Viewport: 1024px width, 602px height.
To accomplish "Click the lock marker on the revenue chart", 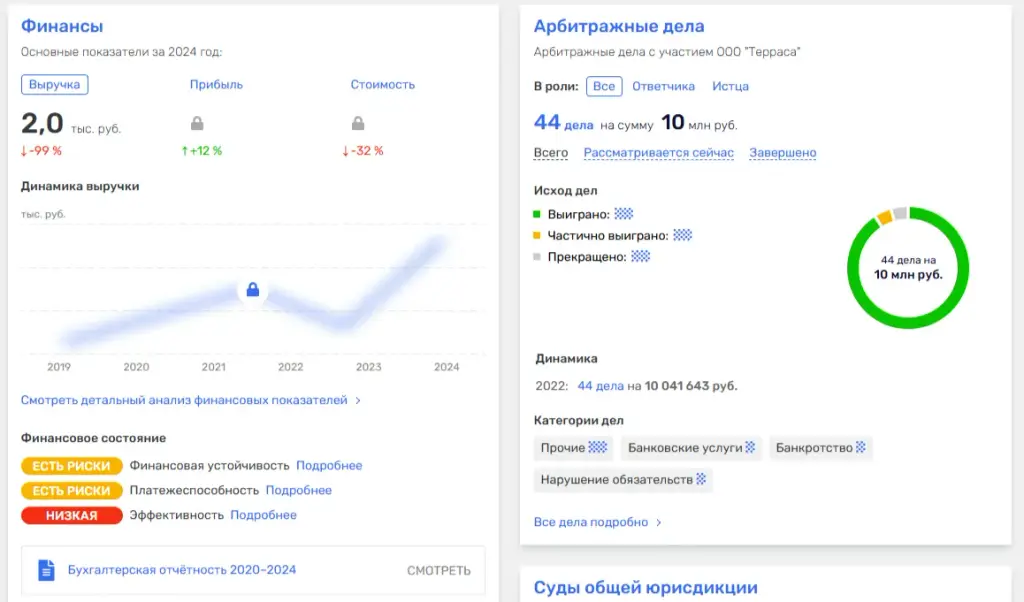I will (253, 289).
